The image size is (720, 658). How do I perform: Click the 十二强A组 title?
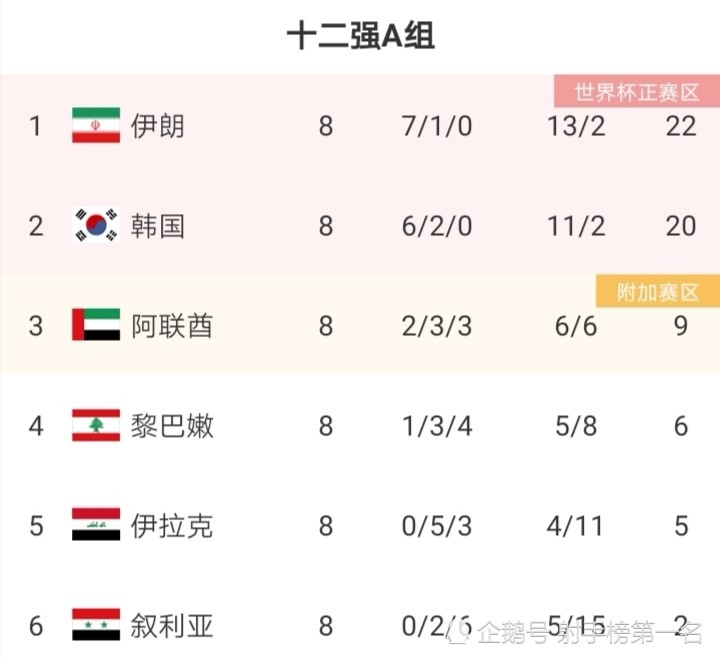(x=360, y=36)
